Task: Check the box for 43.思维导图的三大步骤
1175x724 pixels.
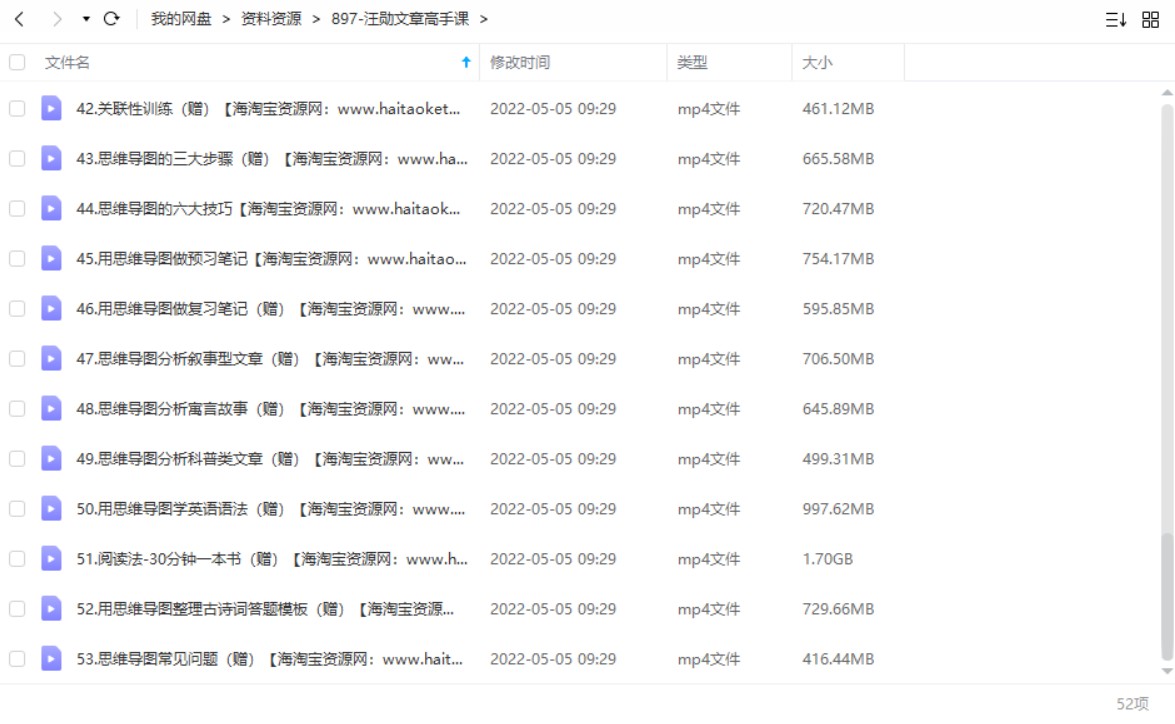Action: click(17, 159)
